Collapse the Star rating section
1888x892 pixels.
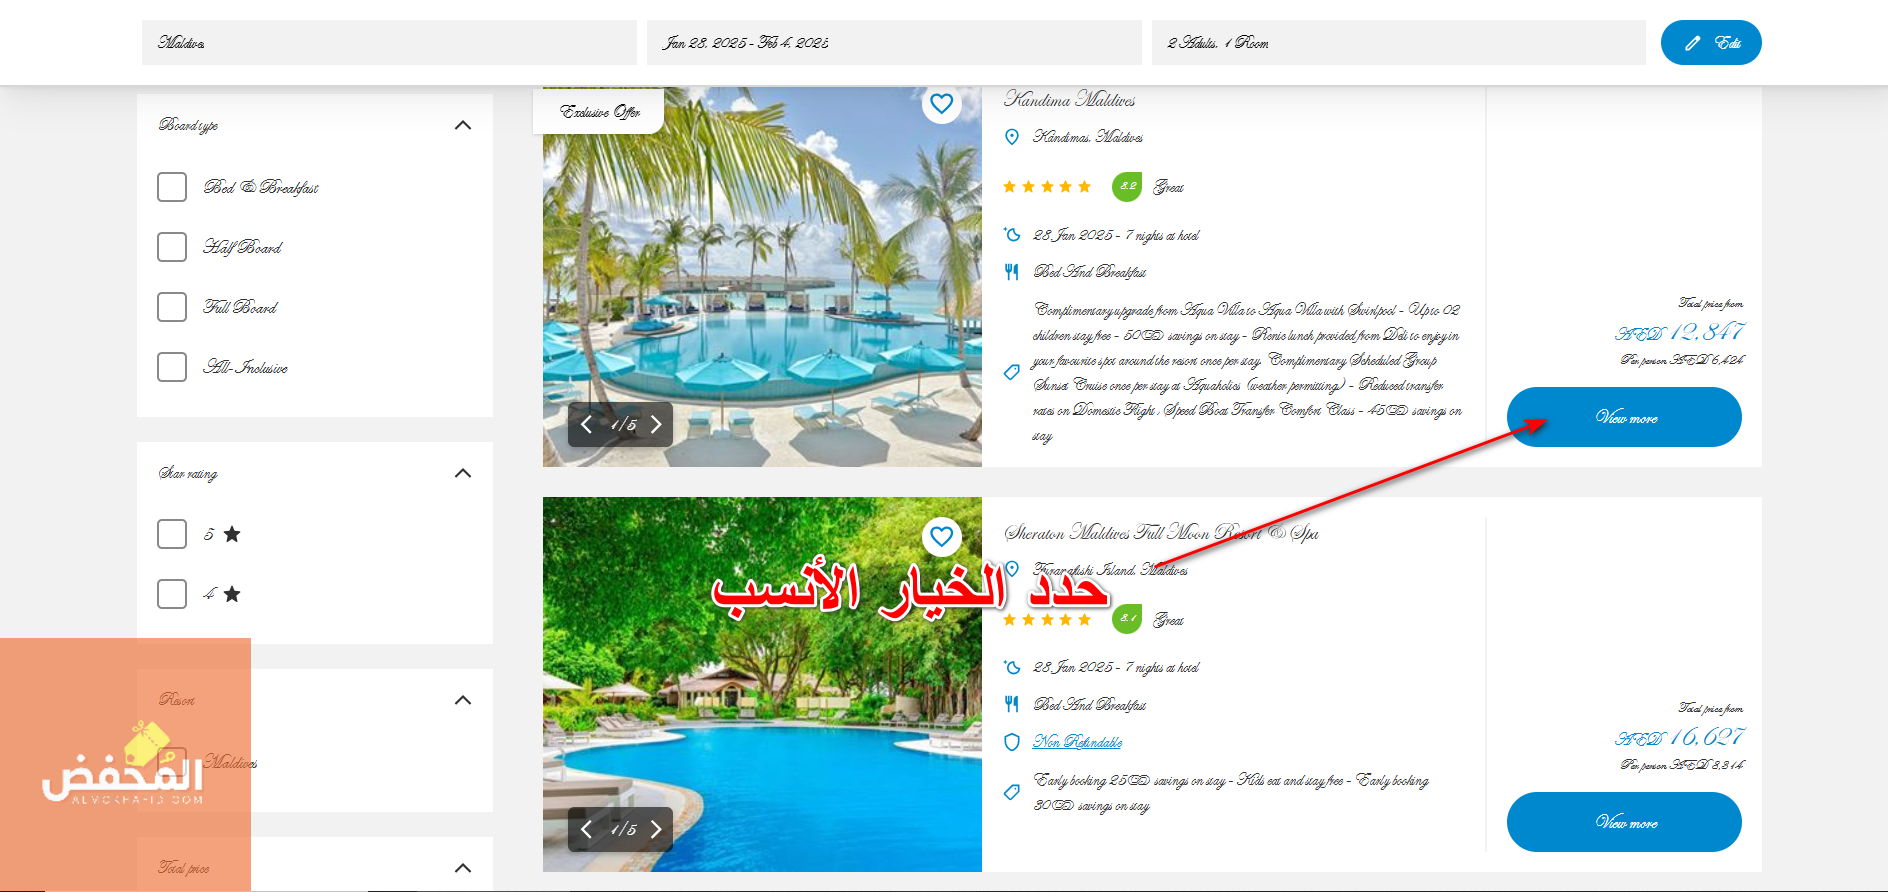[x=463, y=473]
